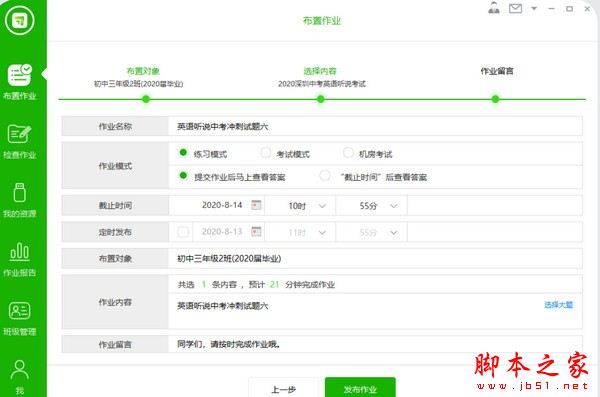Click the 作业留言 progress dot
This screenshot has height=397, width=600.
(495, 100)
